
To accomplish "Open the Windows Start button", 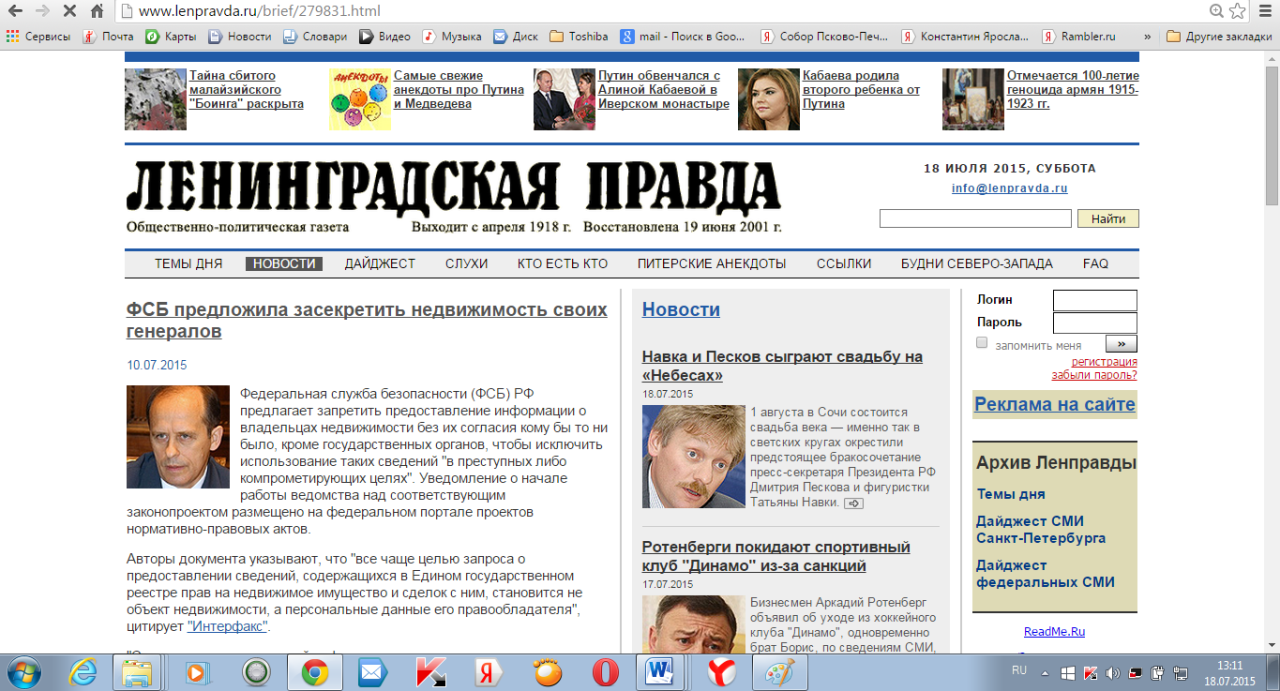I will 24,672.
